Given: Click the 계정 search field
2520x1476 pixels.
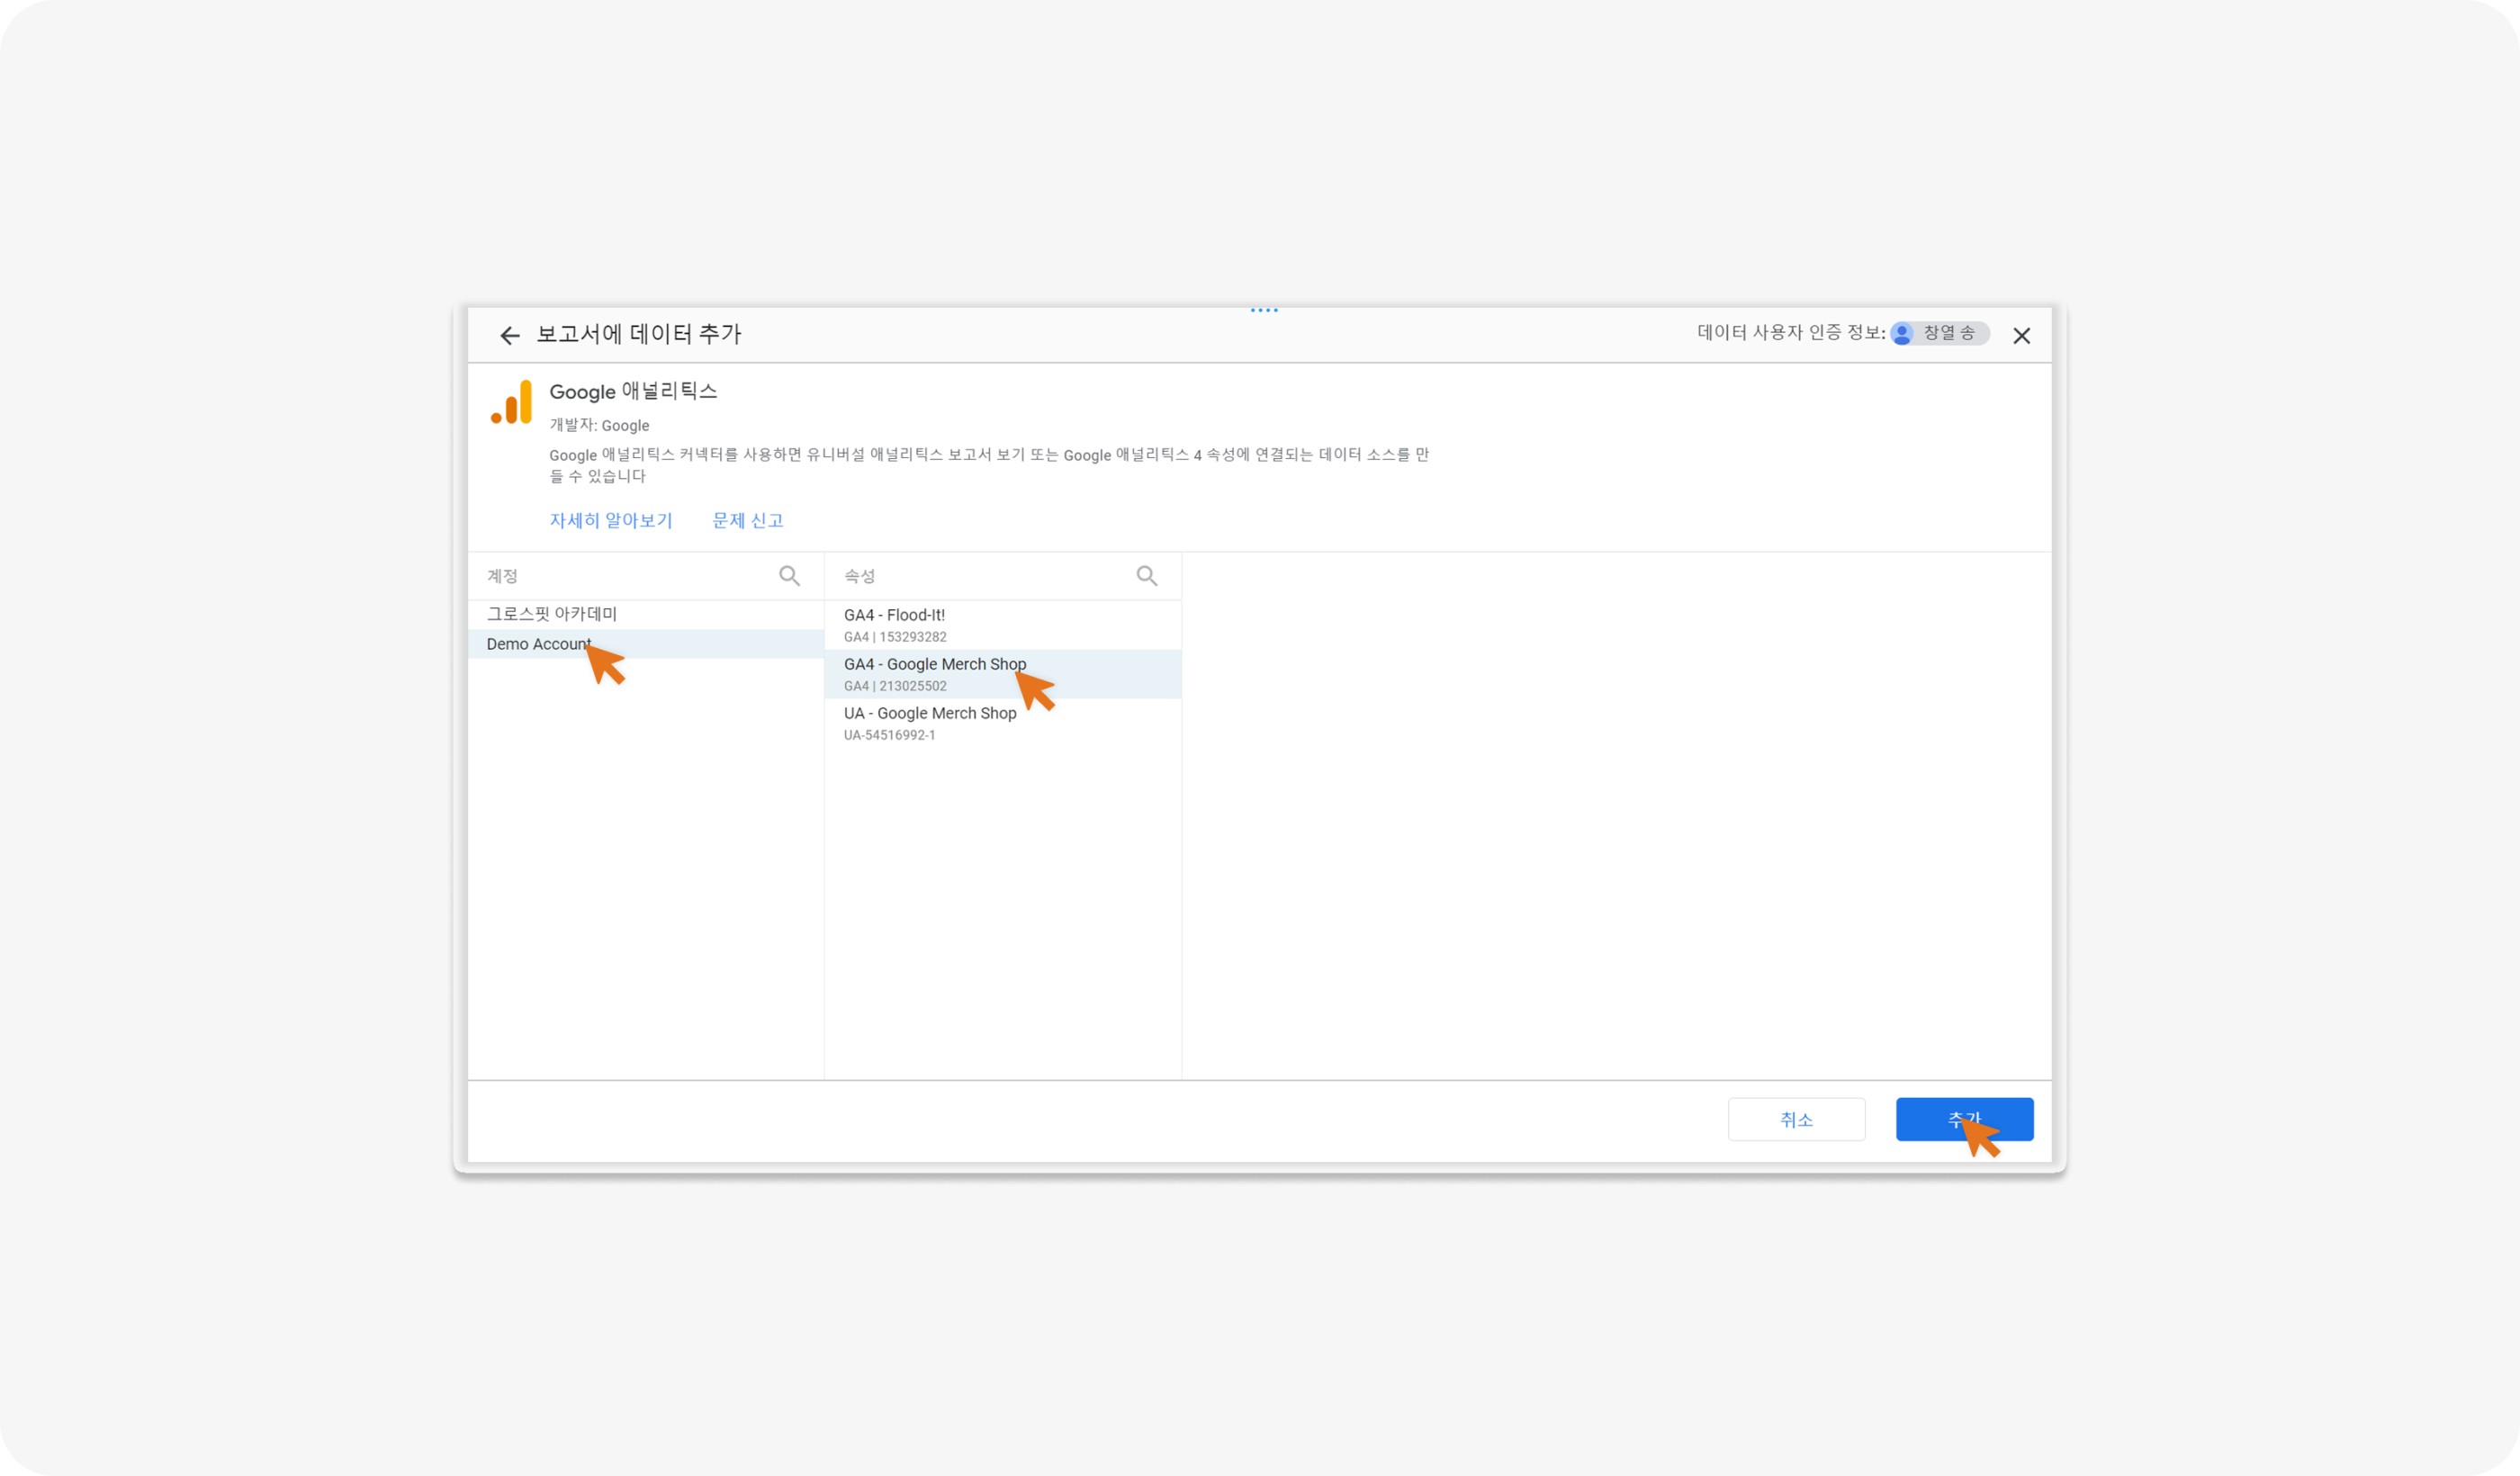Looking at the screenshot, I should click(646, 576).
